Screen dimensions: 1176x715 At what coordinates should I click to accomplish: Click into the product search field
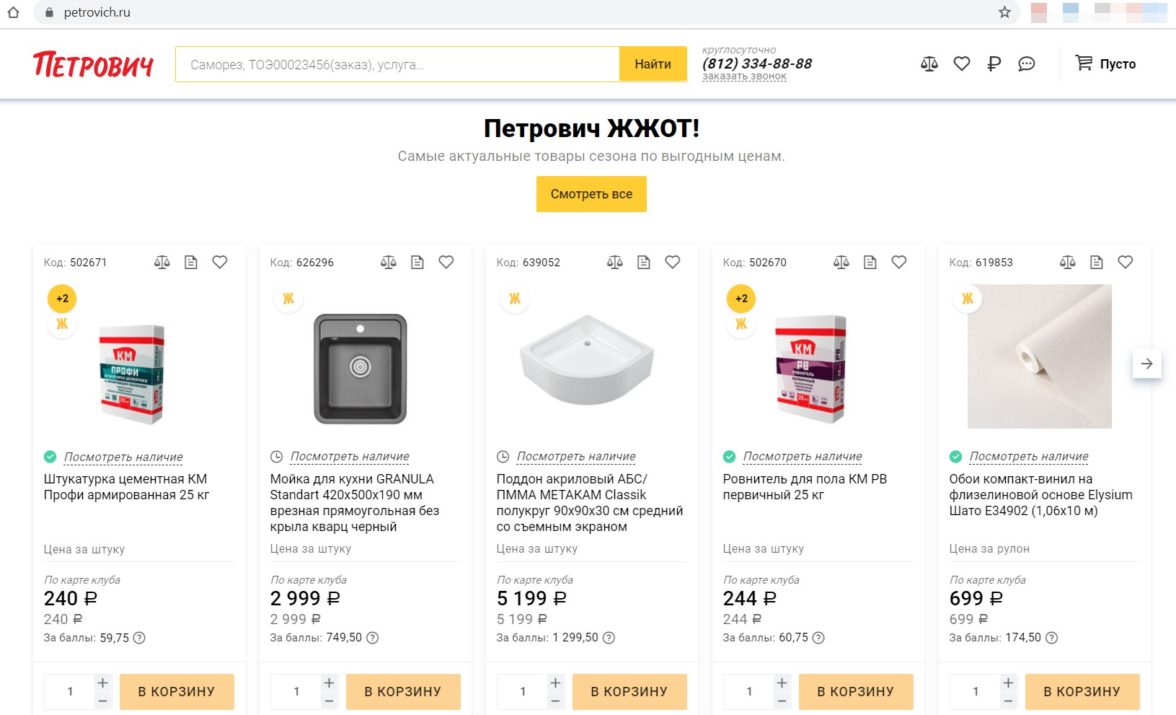[397, 64]
